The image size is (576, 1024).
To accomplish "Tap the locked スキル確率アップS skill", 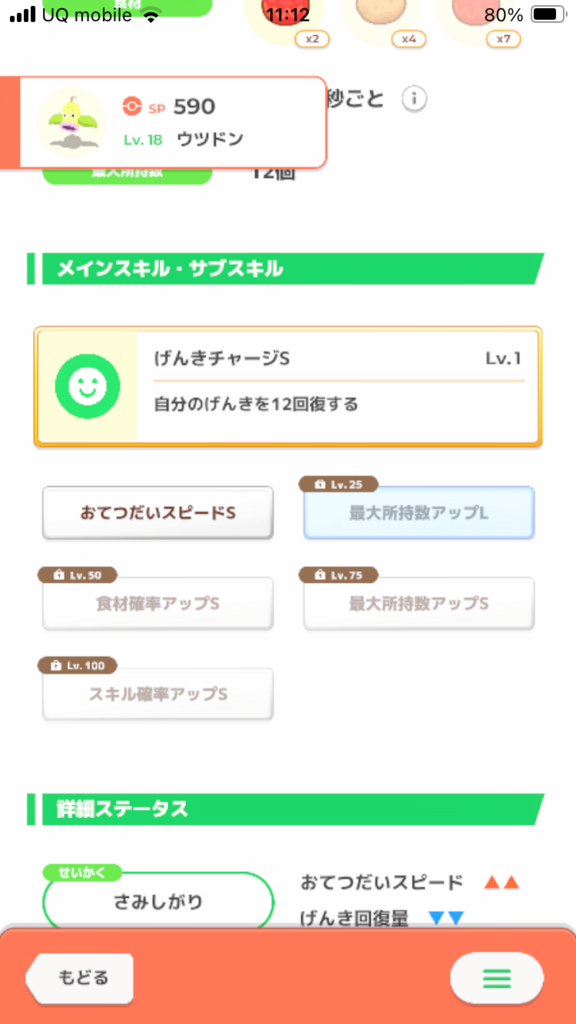I will coord(158,694).
